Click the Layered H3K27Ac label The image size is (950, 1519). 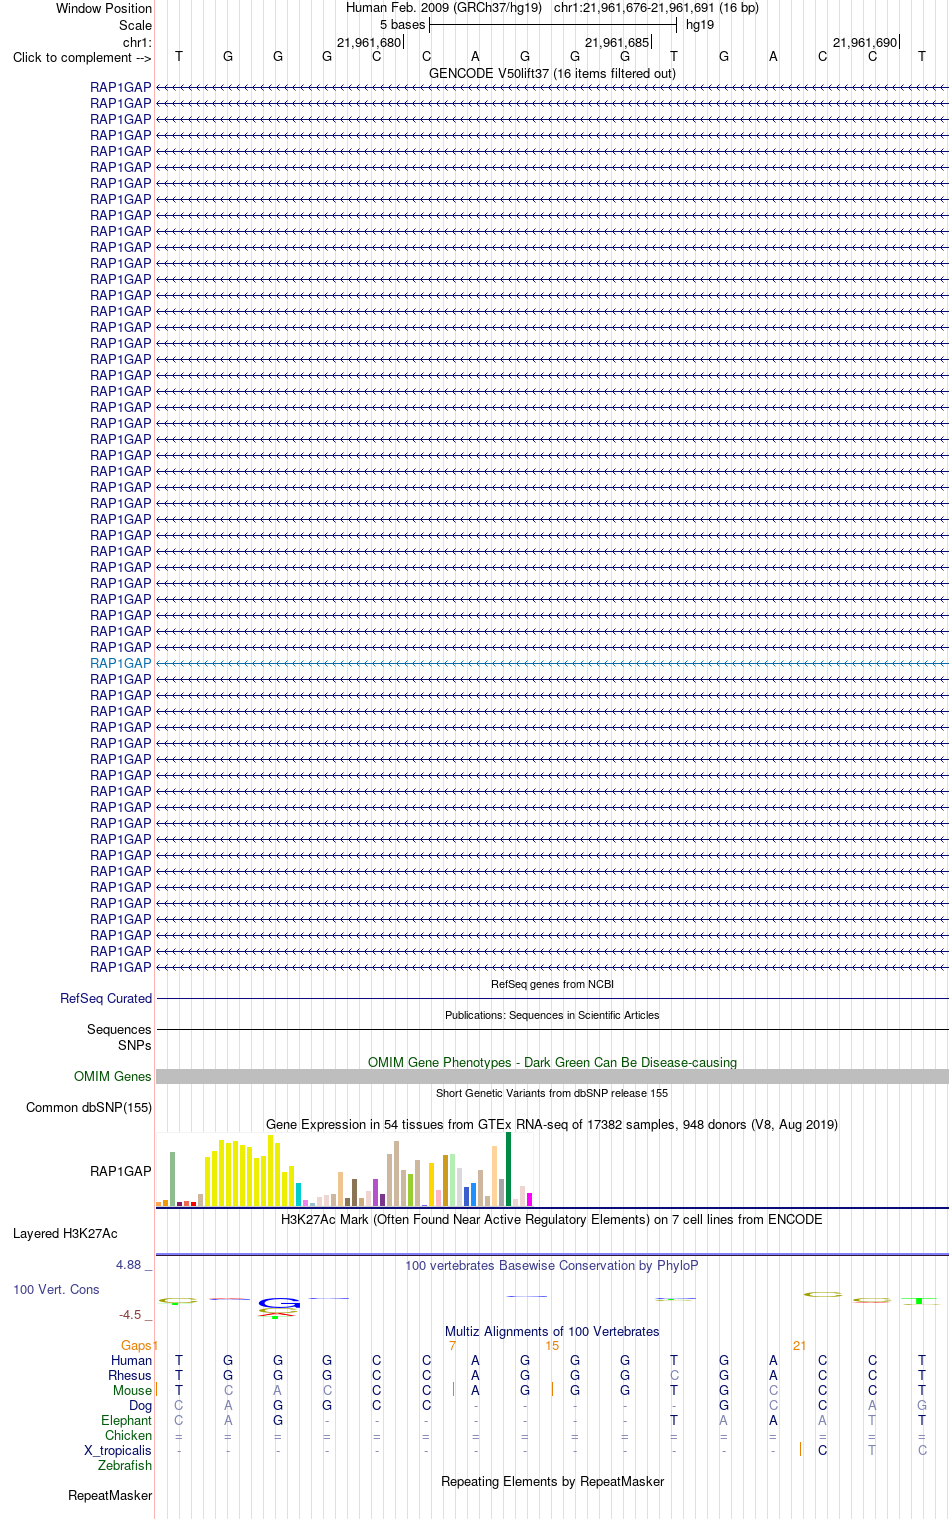(x=65, y=1233)
